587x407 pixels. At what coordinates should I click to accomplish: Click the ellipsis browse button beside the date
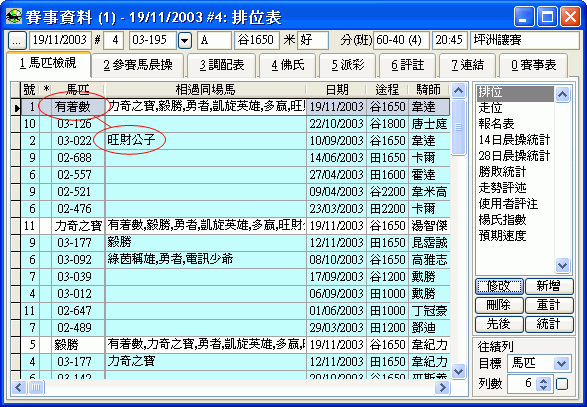[x=17, y=40]
